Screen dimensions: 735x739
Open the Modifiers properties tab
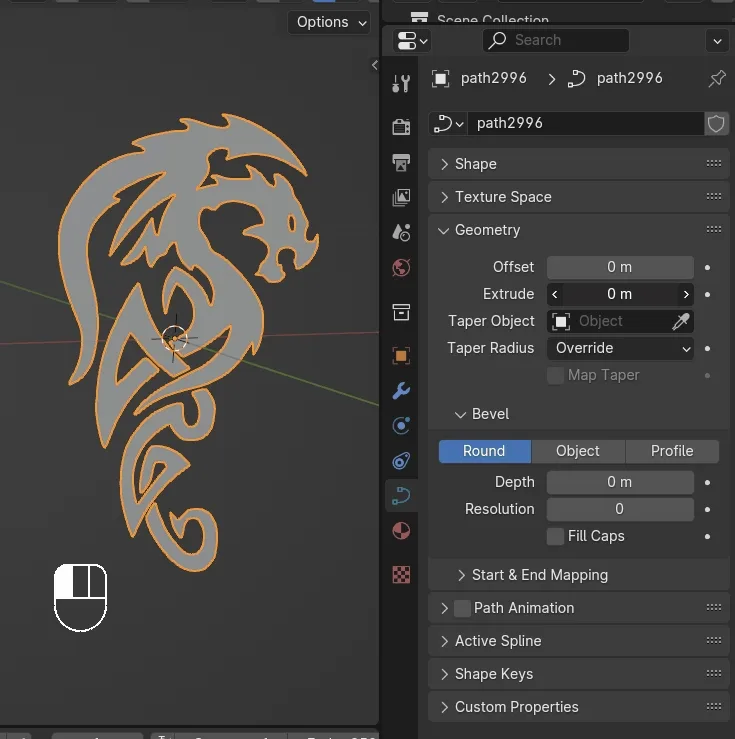click(x=401, y=391)
